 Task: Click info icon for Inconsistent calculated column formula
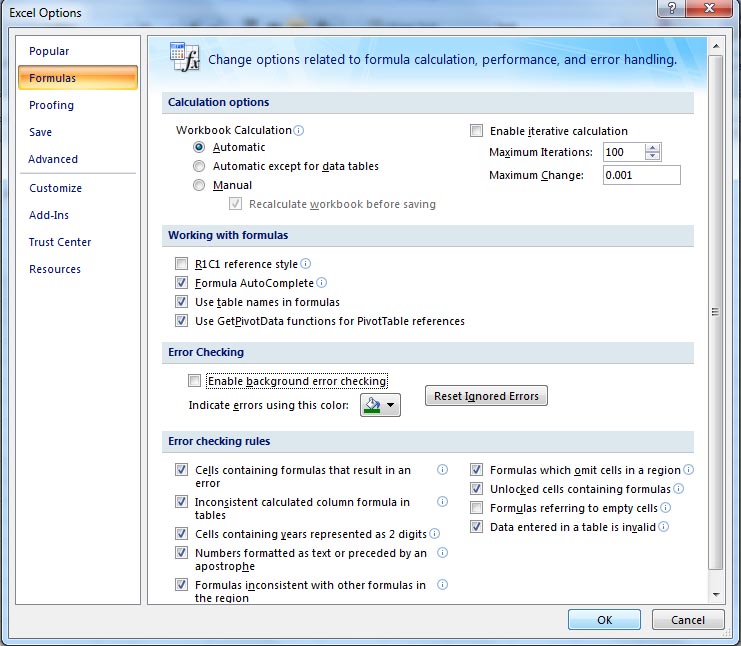[x=442, y=501]
